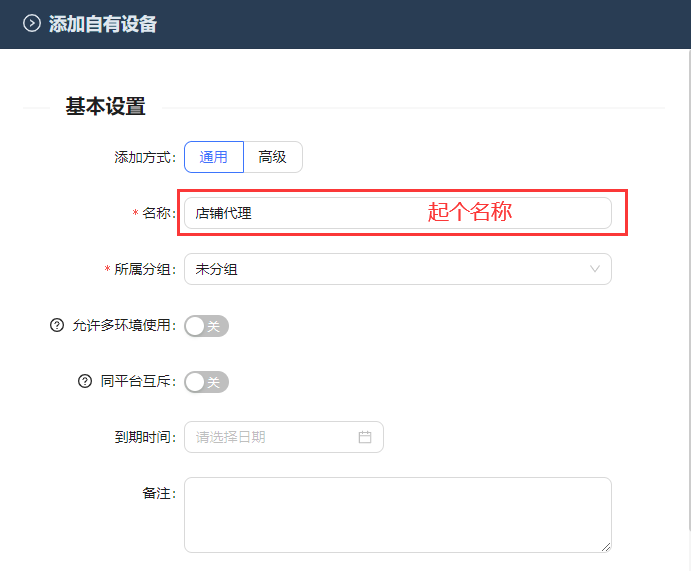Viewport: 691px width, 571px height.
Task: Click the resize handle of 备注 textarea
Action: 604,545
